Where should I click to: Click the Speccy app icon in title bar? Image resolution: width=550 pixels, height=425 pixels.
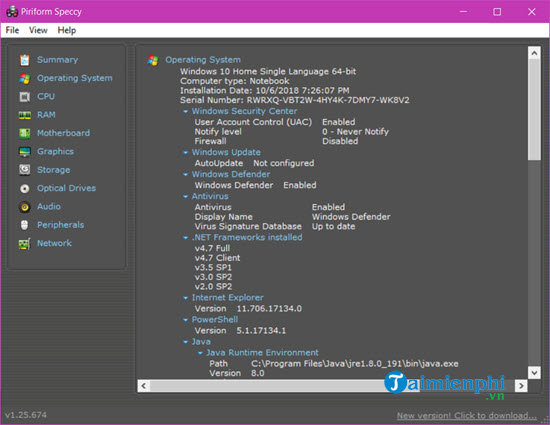pos(12,12)
